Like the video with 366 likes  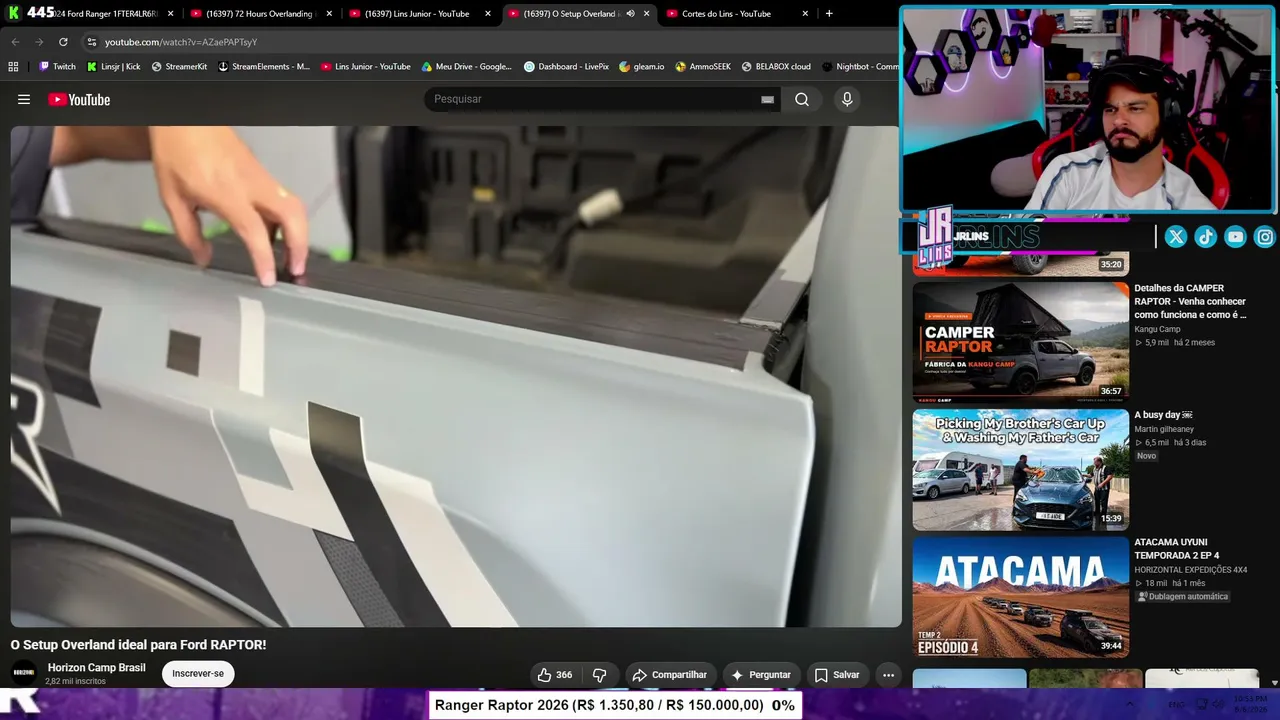[554, 675]
